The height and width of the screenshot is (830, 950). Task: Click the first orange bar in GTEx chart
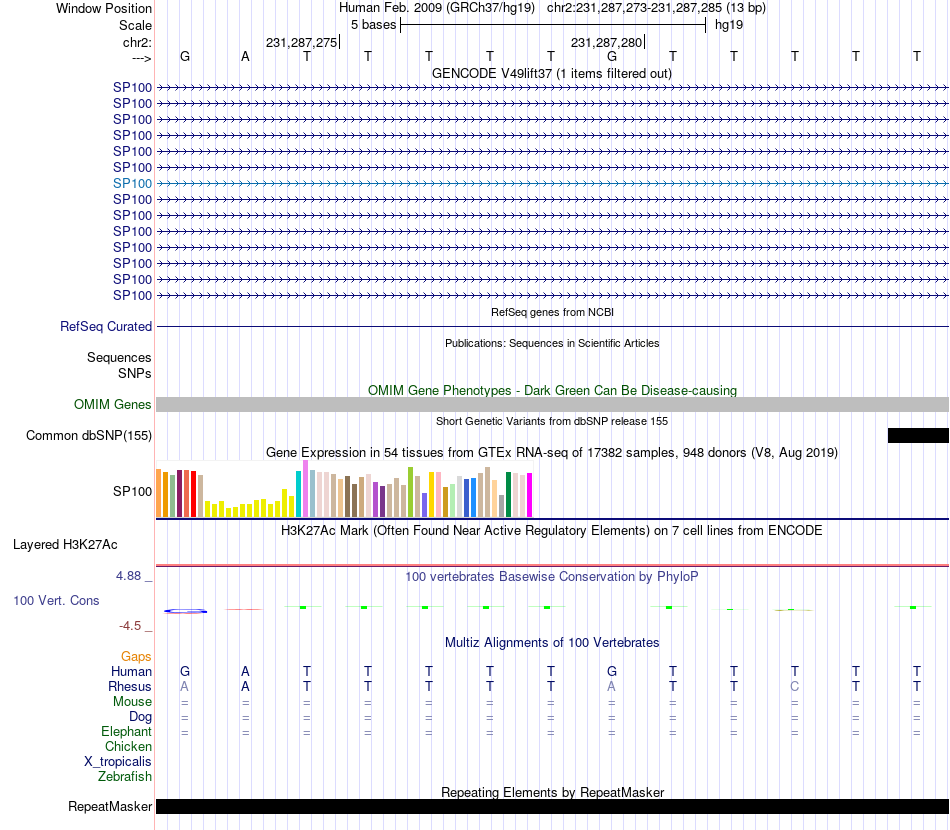coord(159,493)
